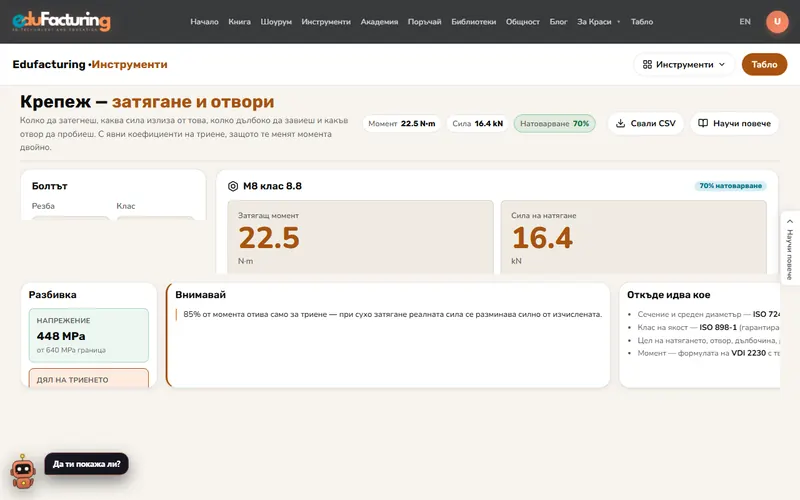Image resolution: width=800 pixels, height=500 pixels.
Task: Download results with Свали CSV
Action: (645, 123)
